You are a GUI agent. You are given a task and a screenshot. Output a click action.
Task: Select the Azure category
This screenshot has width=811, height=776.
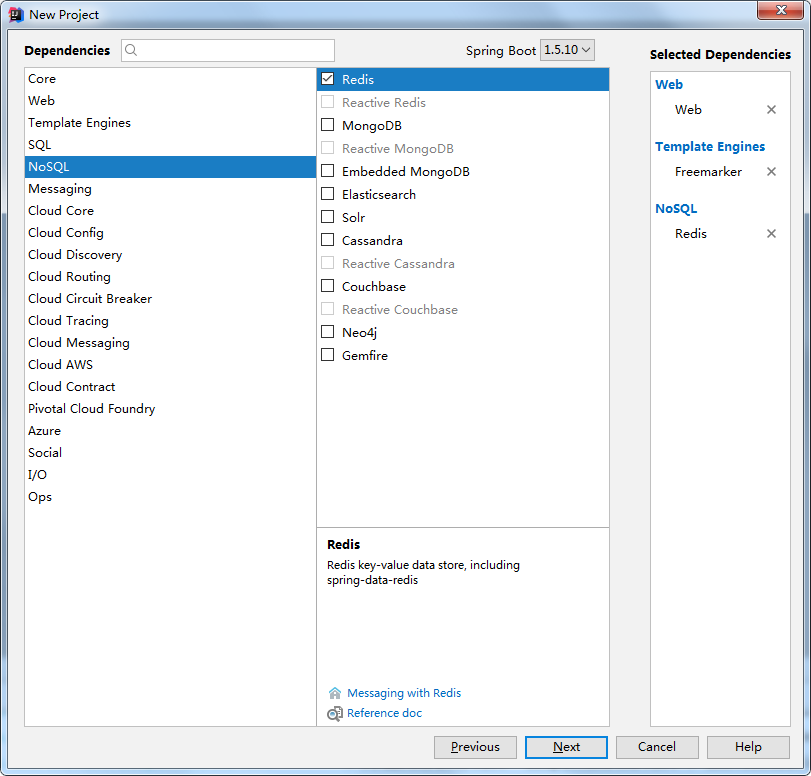click(x=170, y=430)
